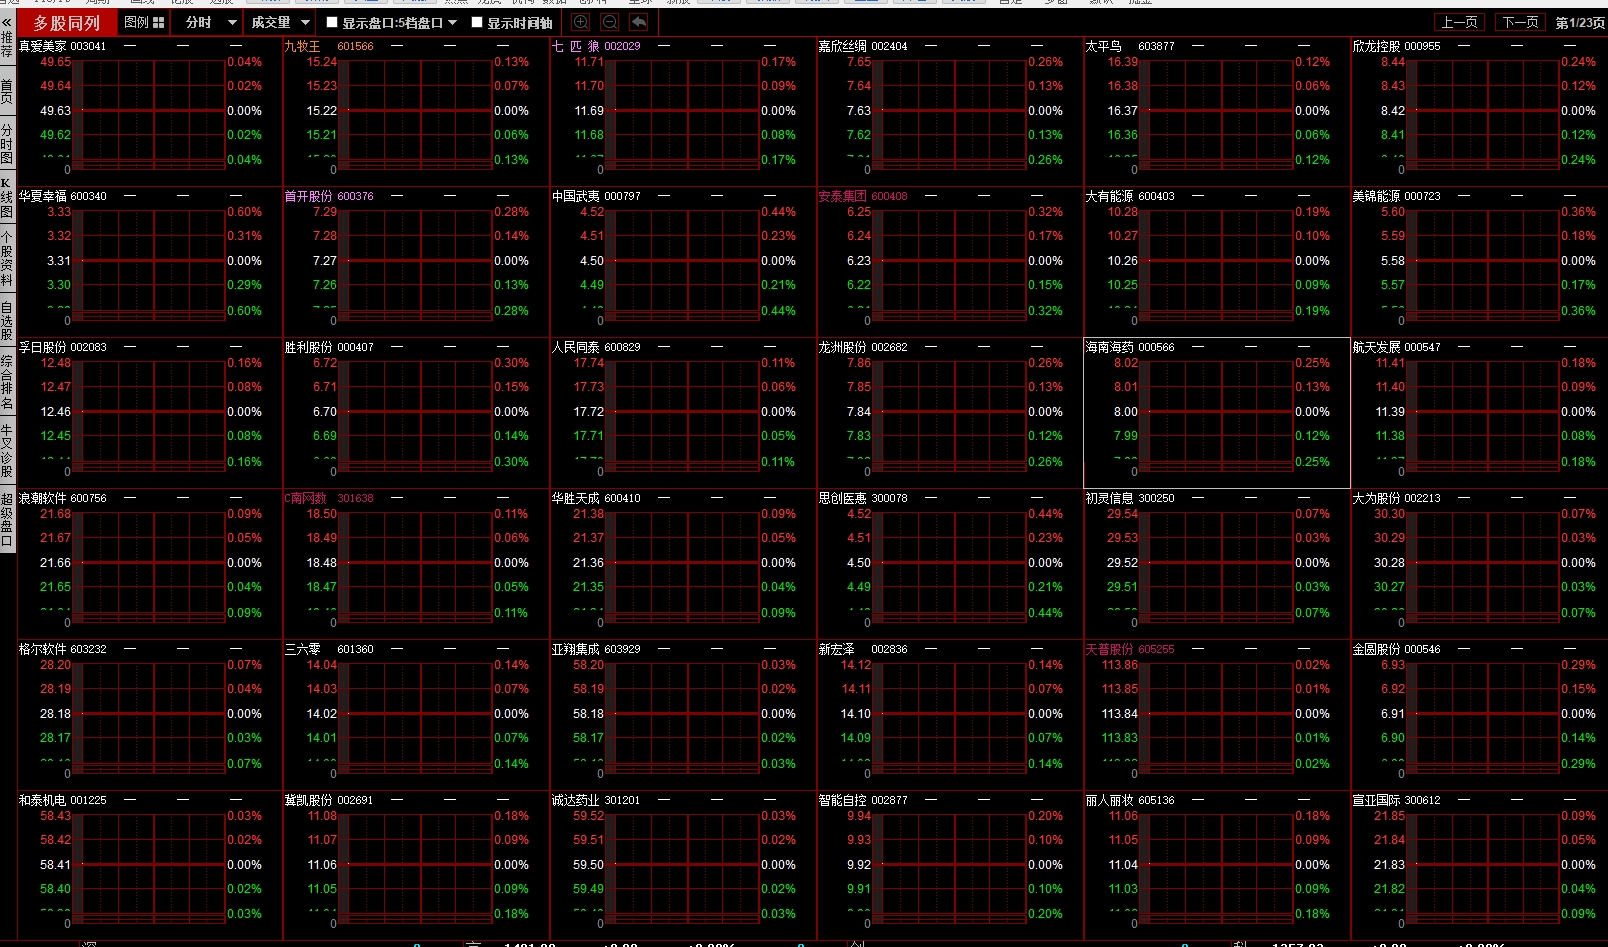Select the 多股同列 tab
Image resolution: width=1608 pixels, height=947 pixels.
[x=67, y=23]
